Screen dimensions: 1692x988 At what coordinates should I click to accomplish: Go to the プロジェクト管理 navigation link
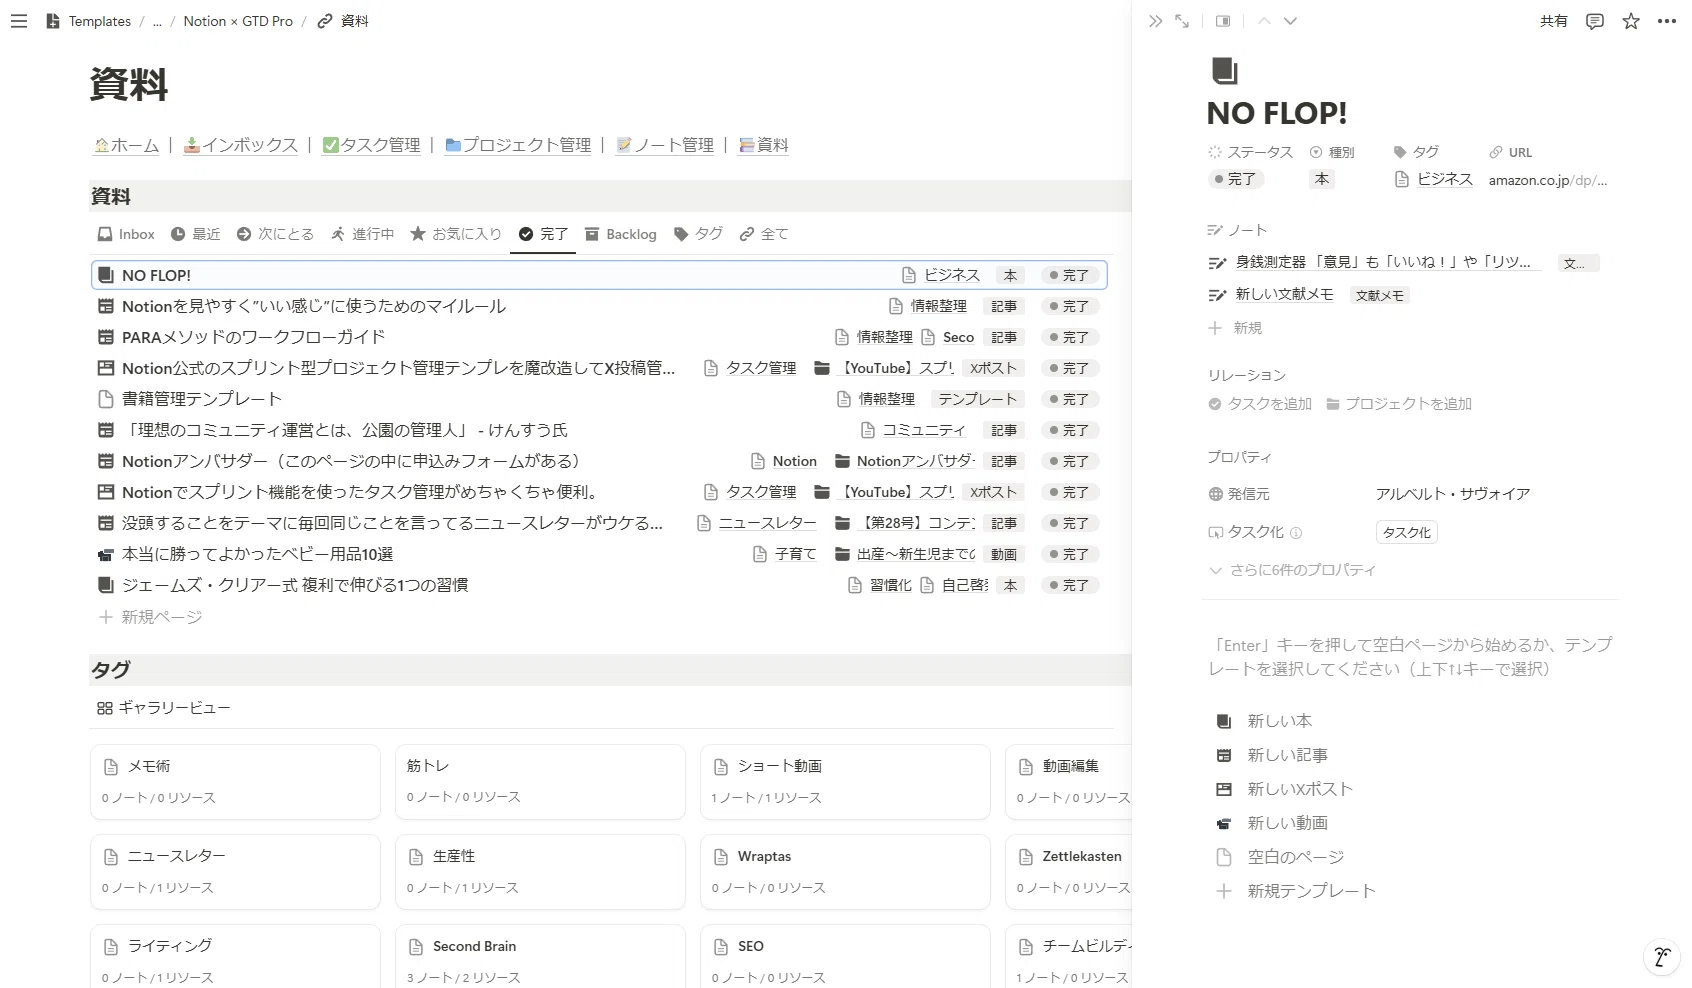tap(518, 145)
